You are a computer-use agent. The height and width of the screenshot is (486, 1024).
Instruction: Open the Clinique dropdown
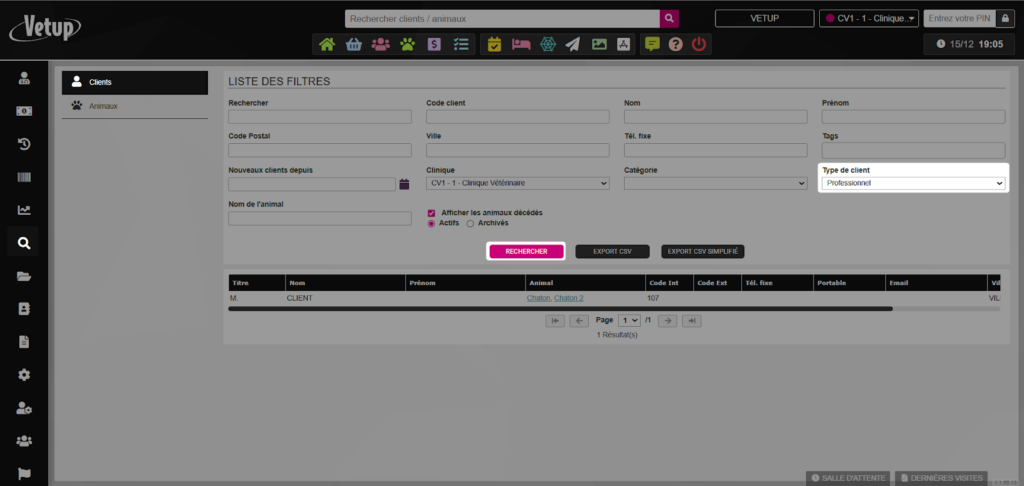(x=517, y=184)
